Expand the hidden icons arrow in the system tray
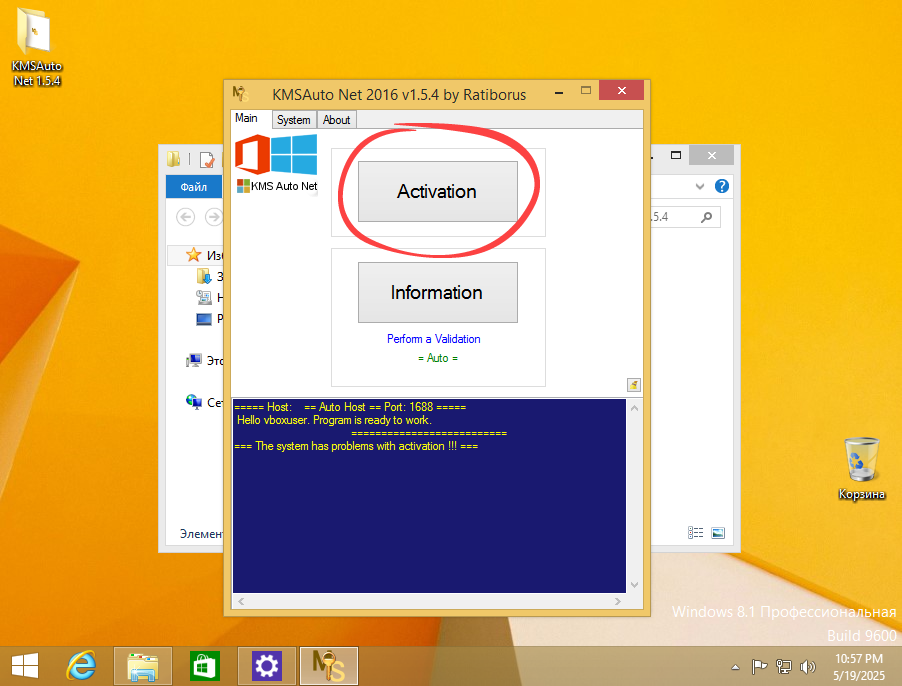 click(x=735, y=667)
